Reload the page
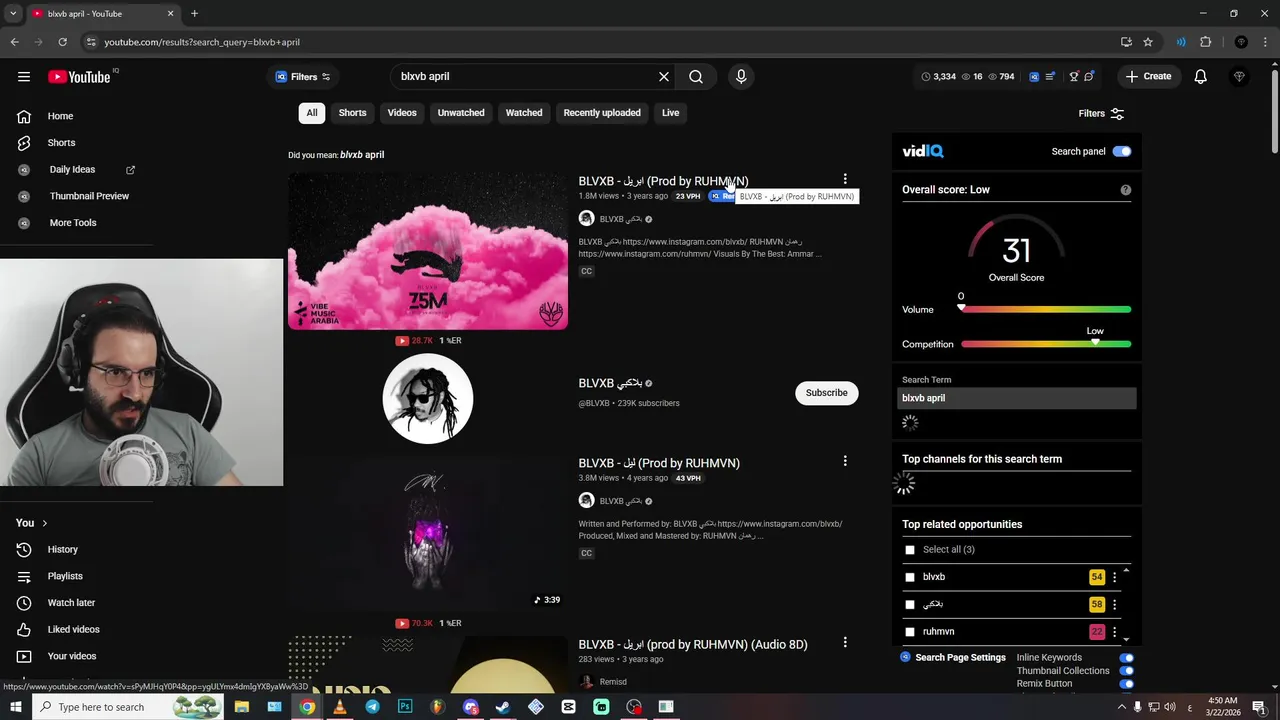The image size is (1280, 720). 62,42
